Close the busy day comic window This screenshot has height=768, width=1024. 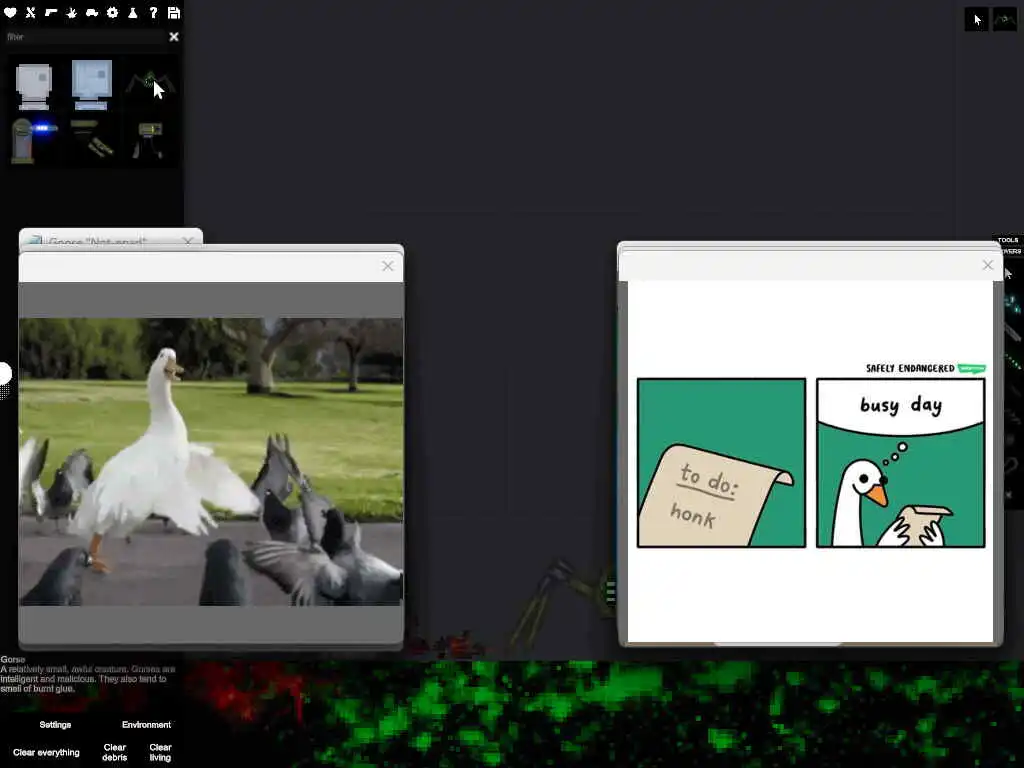pos(987,264)
